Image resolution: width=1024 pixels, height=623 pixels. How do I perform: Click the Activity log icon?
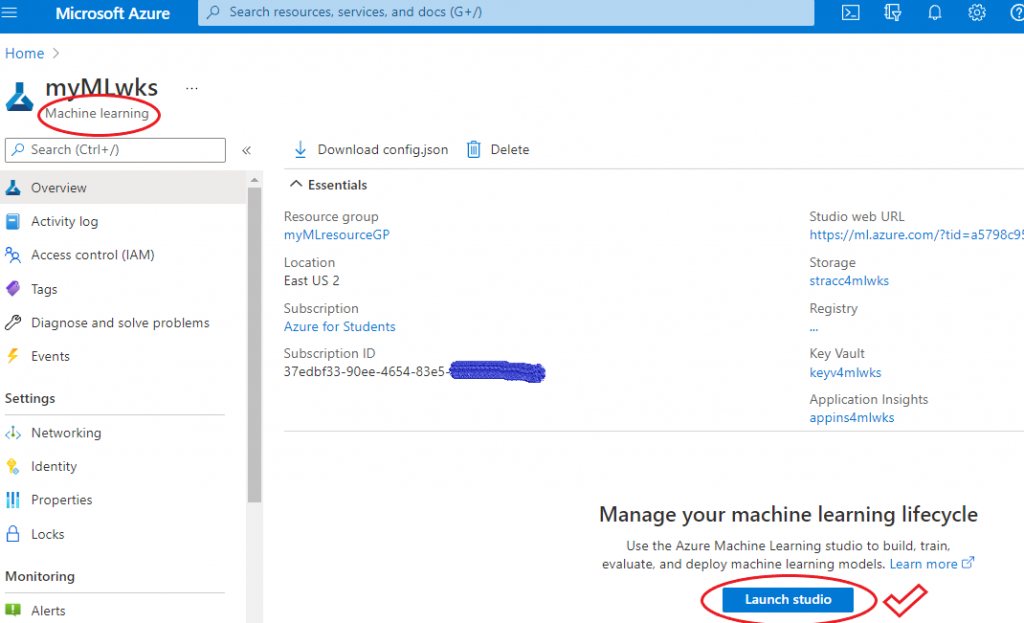(12, 221)
